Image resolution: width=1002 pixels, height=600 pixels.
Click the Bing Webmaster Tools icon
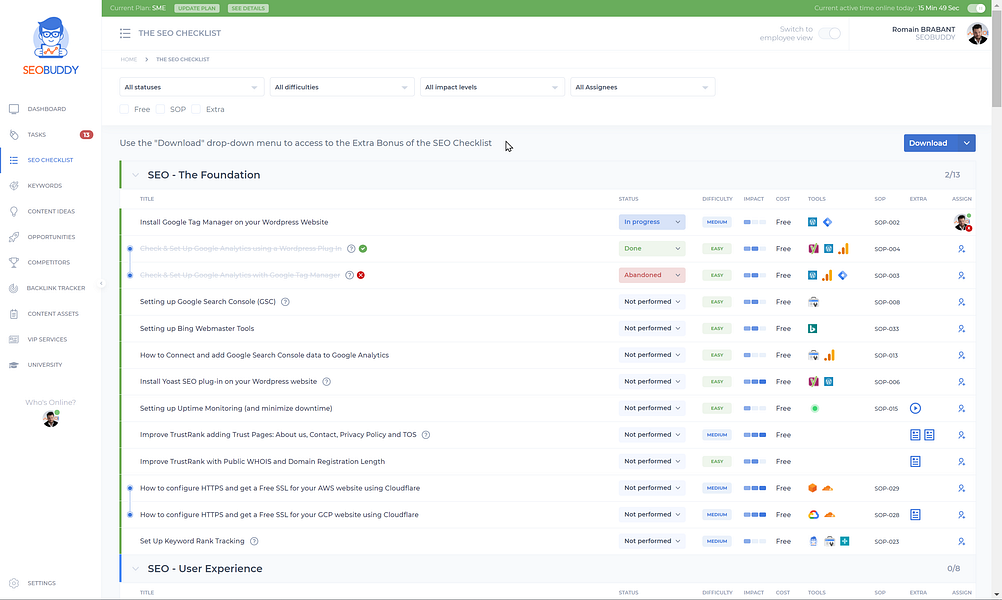(x=813, y=328)
